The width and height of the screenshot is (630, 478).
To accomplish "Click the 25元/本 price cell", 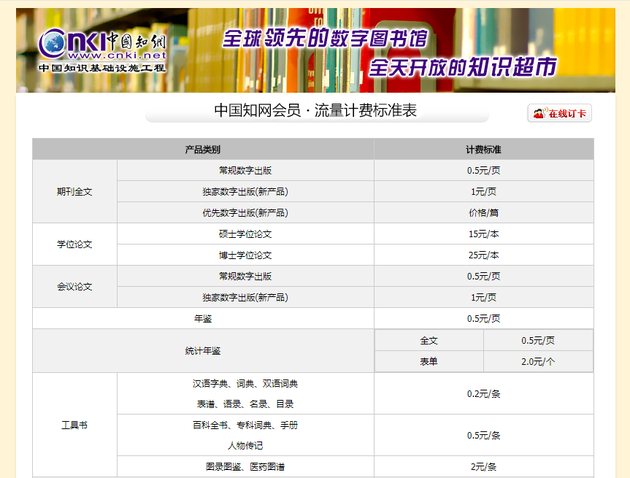I will pyautogui.click(x=483, y=255).
